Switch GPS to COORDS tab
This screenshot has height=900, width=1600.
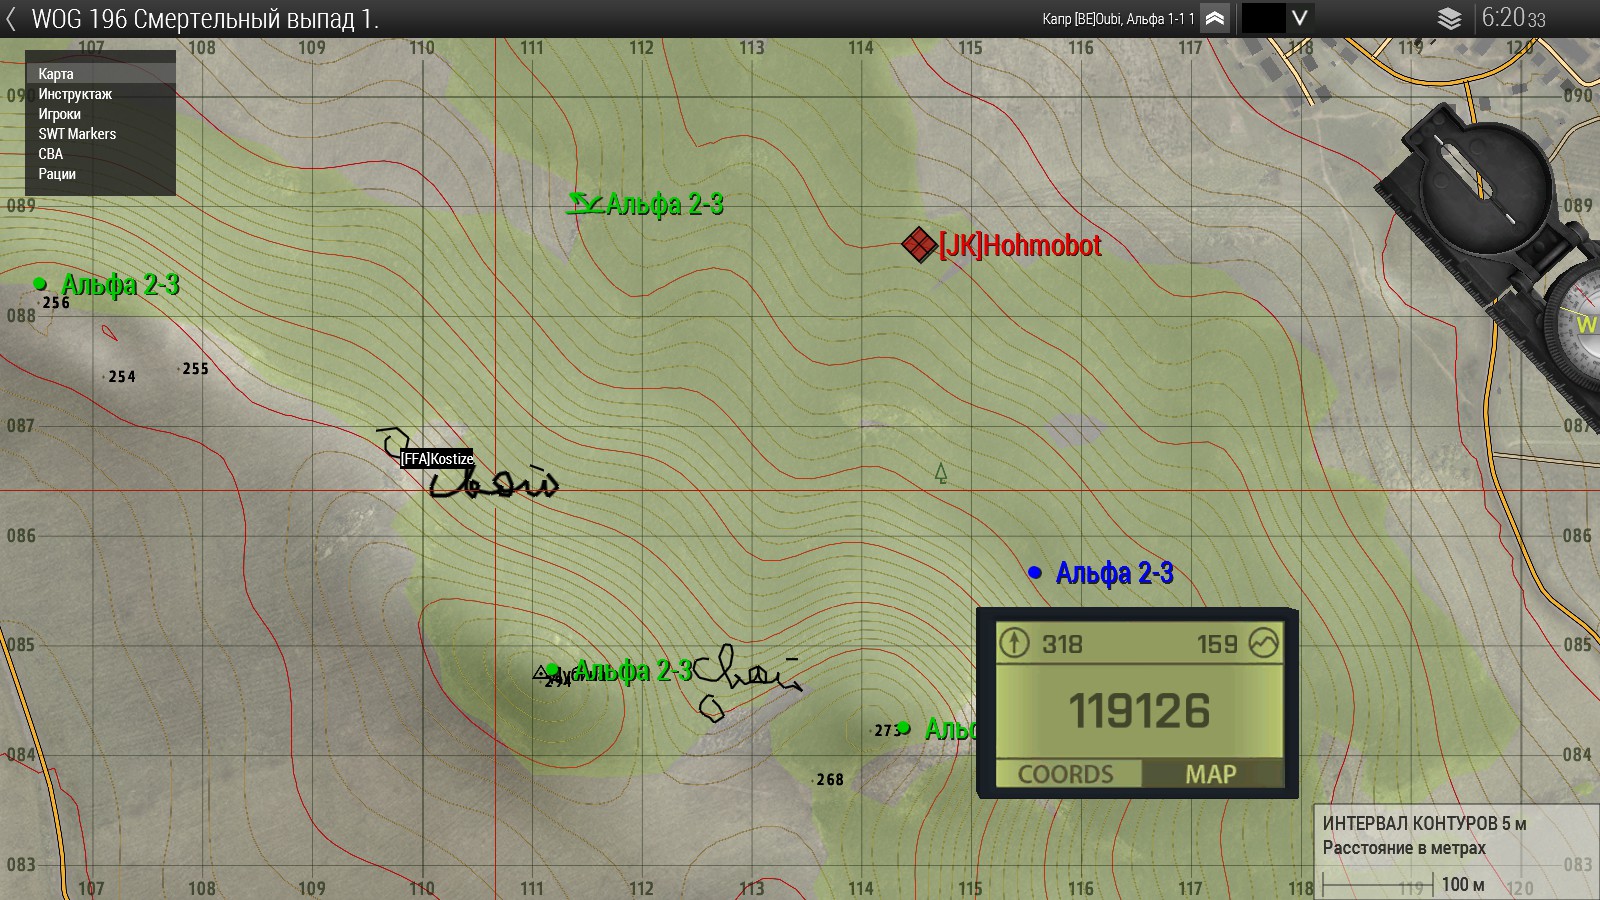click(x=1066, y=774)
